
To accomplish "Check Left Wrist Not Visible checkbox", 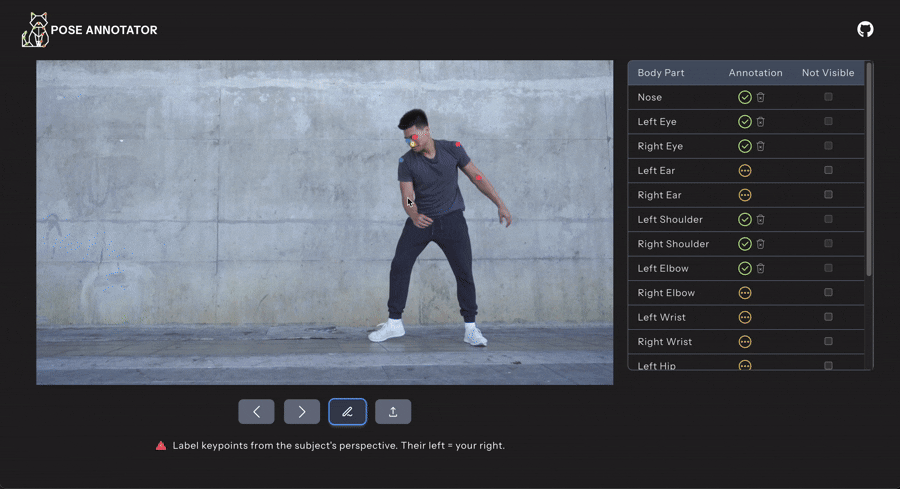I will click(828, 317).
